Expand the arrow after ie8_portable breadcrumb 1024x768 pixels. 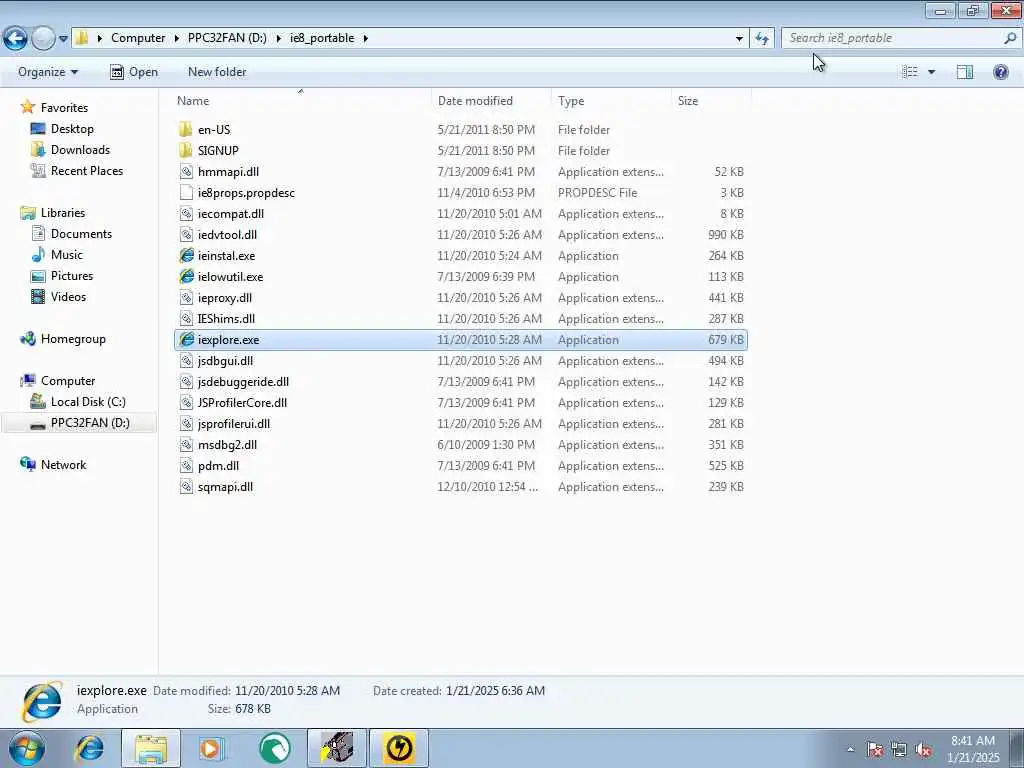click(366, 38)
